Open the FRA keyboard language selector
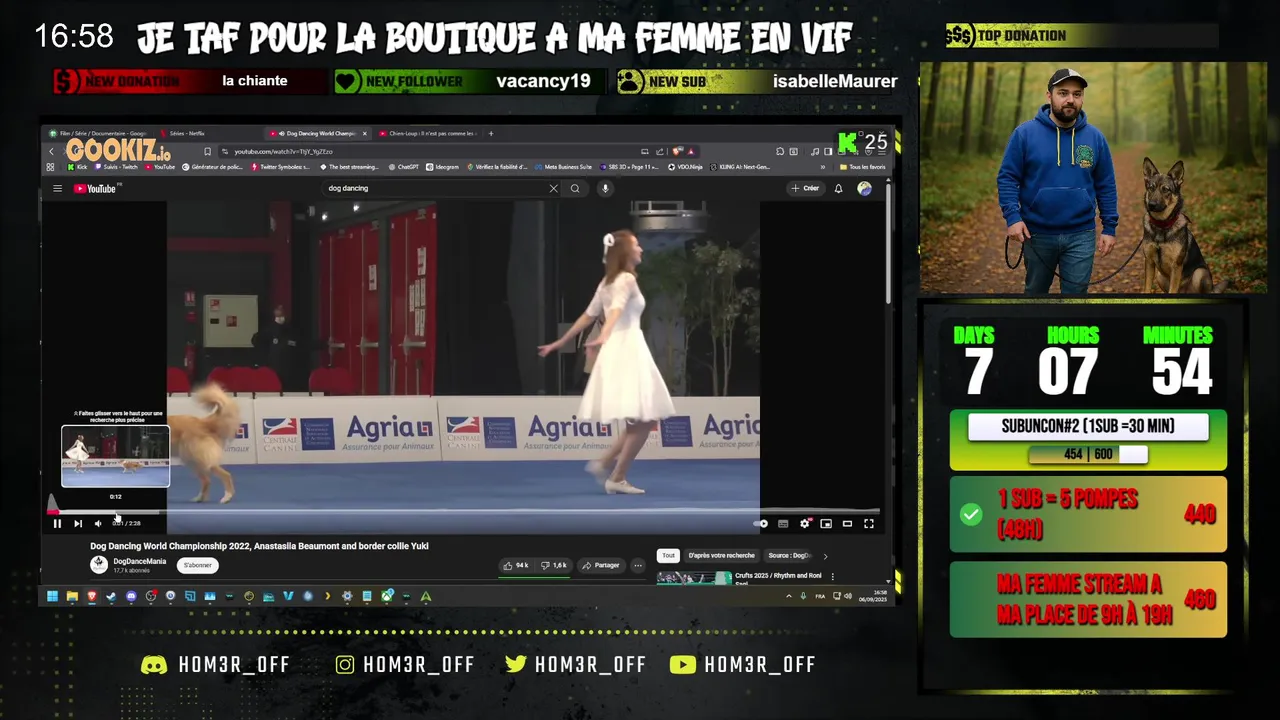 [x=820, y=596]
